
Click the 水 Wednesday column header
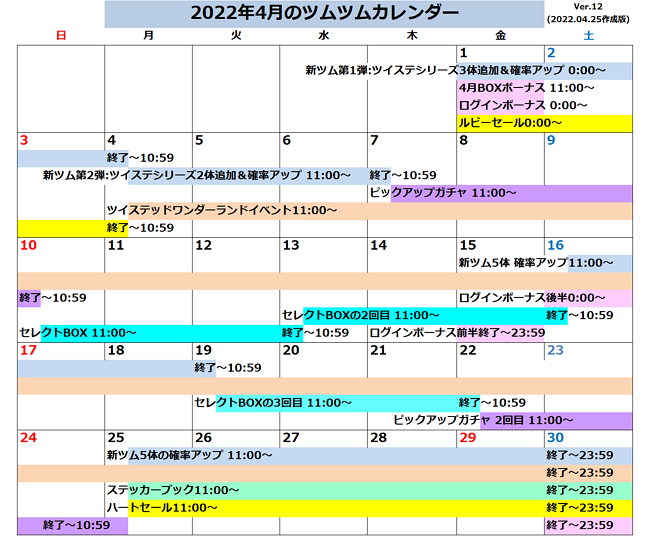point(323,35)
